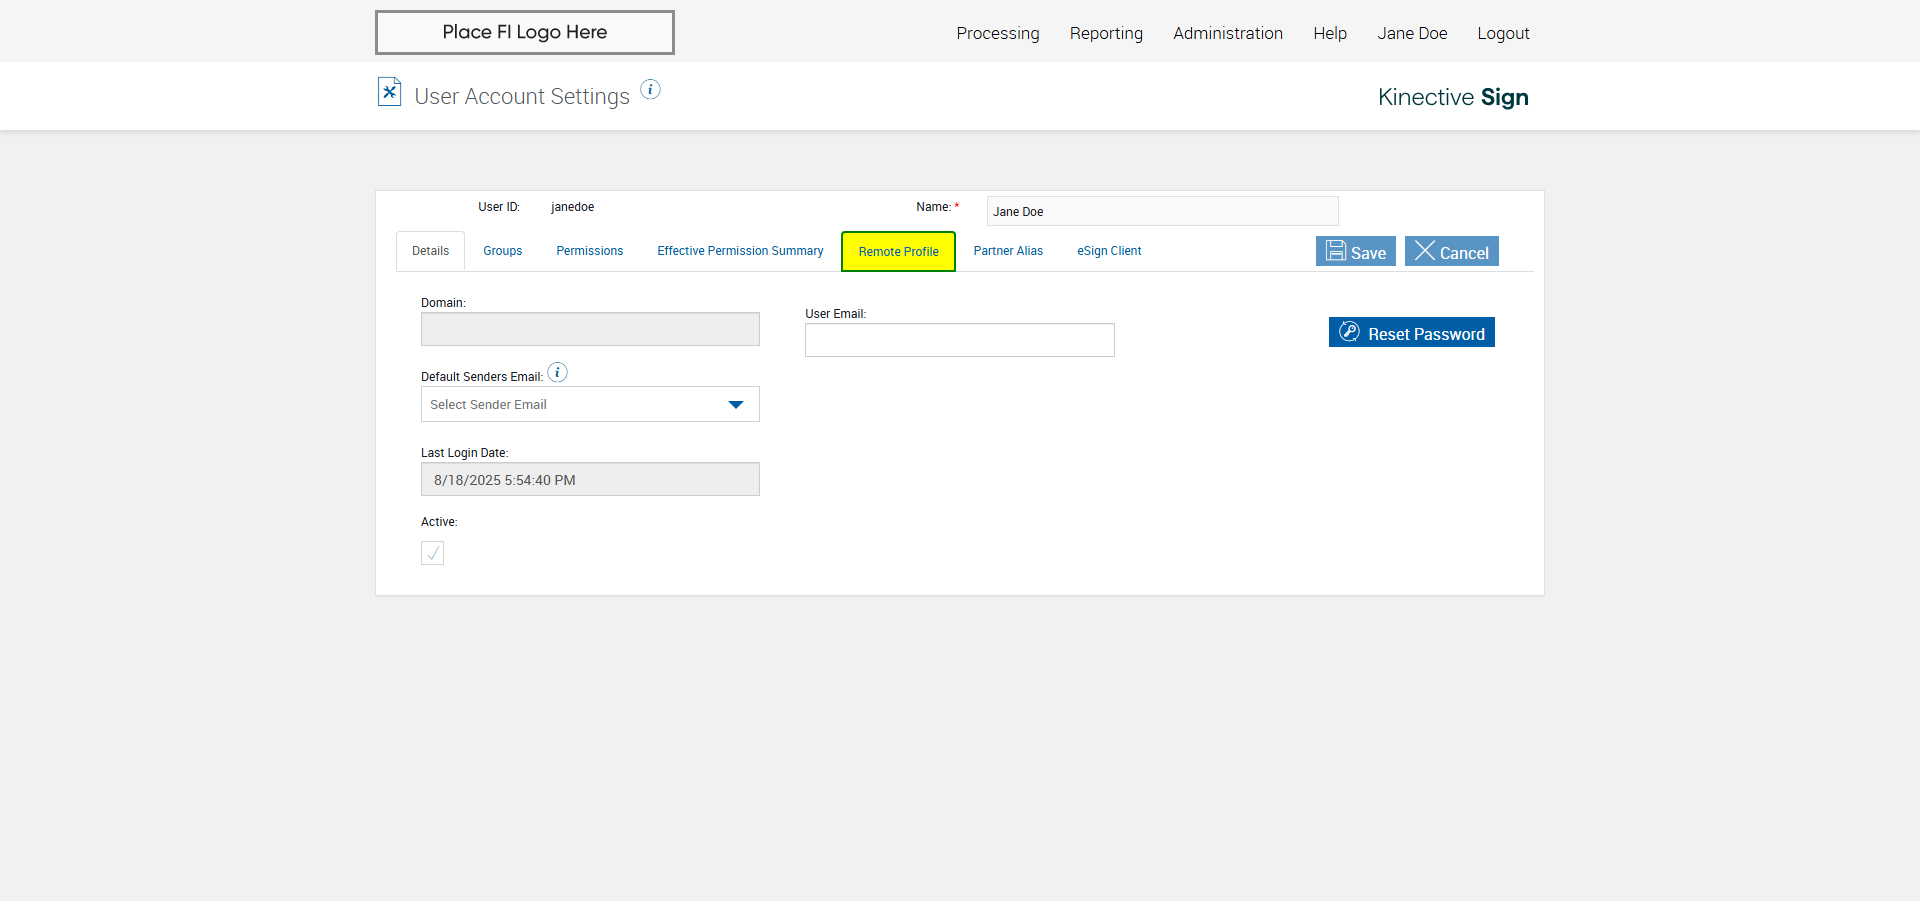Click the Name text field

click(x=1162, y=212)
